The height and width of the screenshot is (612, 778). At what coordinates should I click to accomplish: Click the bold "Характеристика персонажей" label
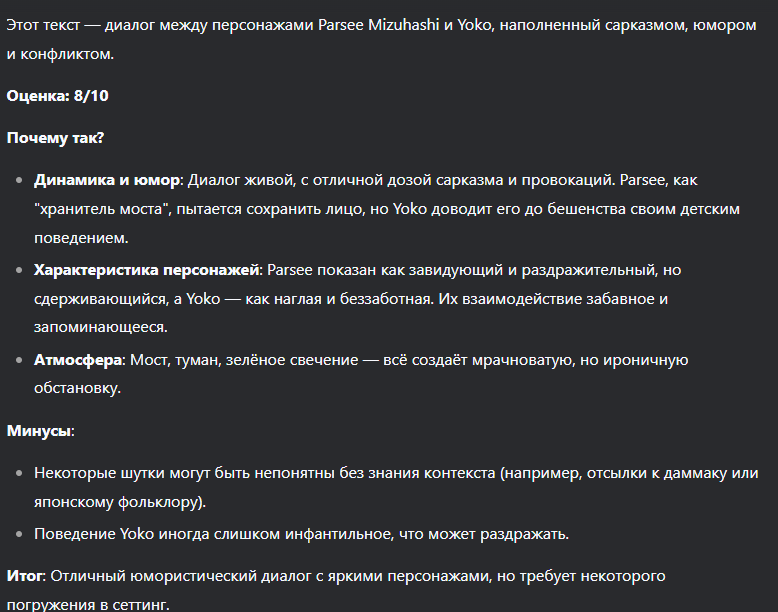[x=147, y=270]
